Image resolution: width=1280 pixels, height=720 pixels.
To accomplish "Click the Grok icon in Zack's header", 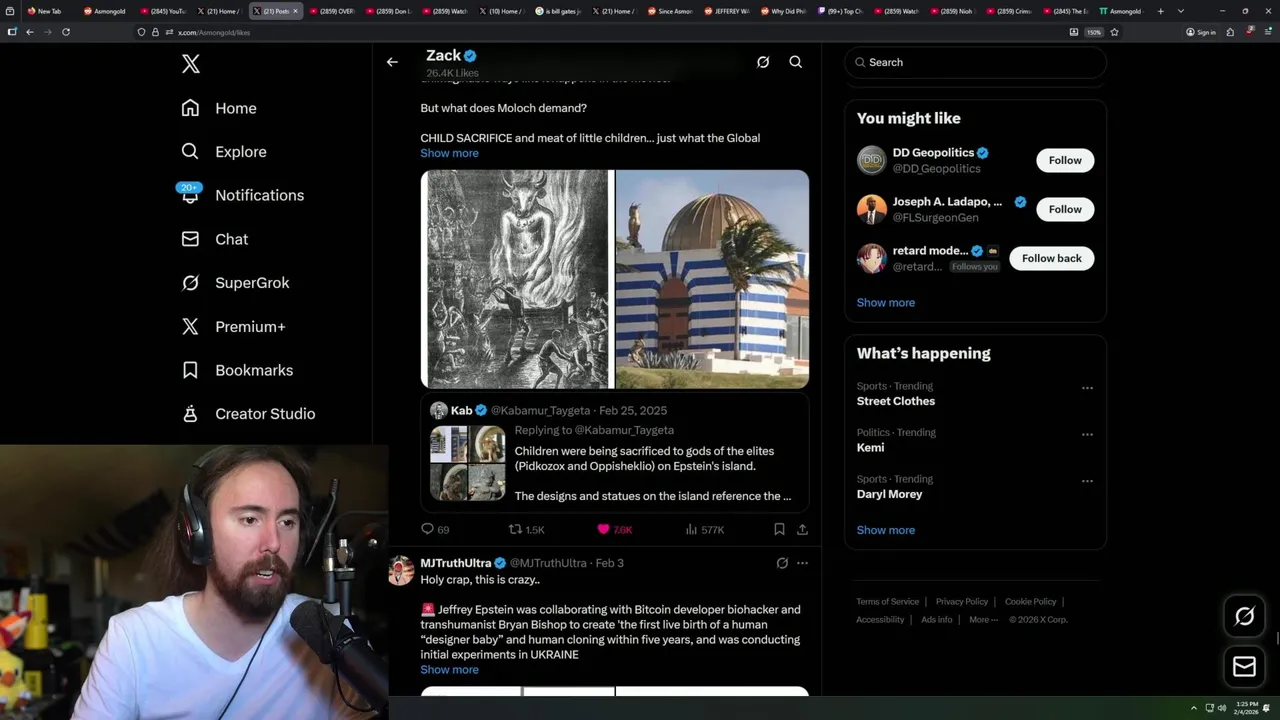I will point(763,62).
